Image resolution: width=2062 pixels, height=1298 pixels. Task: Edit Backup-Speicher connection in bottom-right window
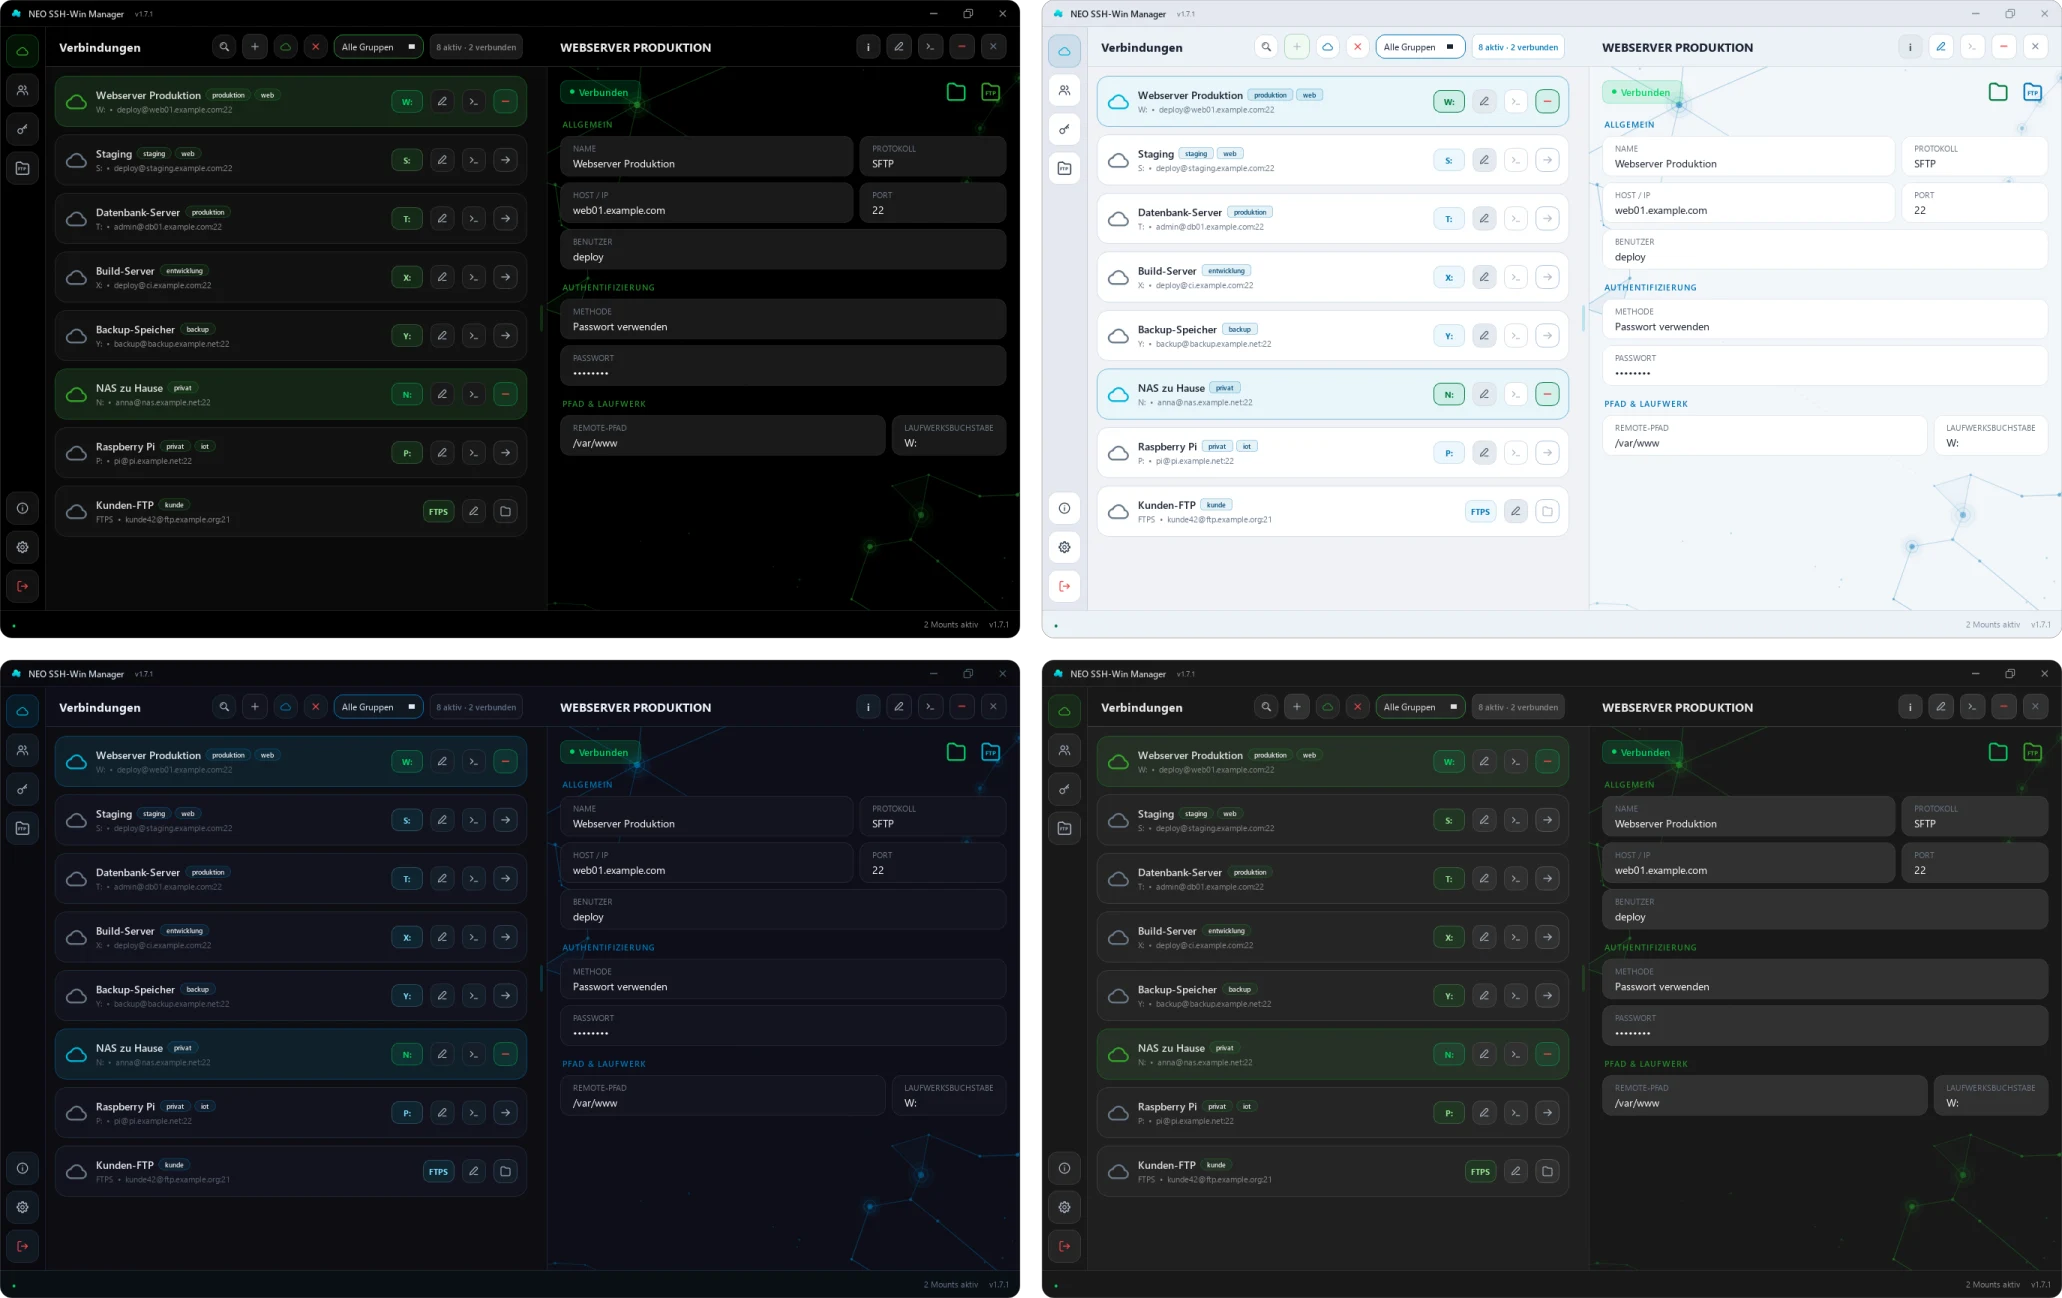click(1484, 995)
